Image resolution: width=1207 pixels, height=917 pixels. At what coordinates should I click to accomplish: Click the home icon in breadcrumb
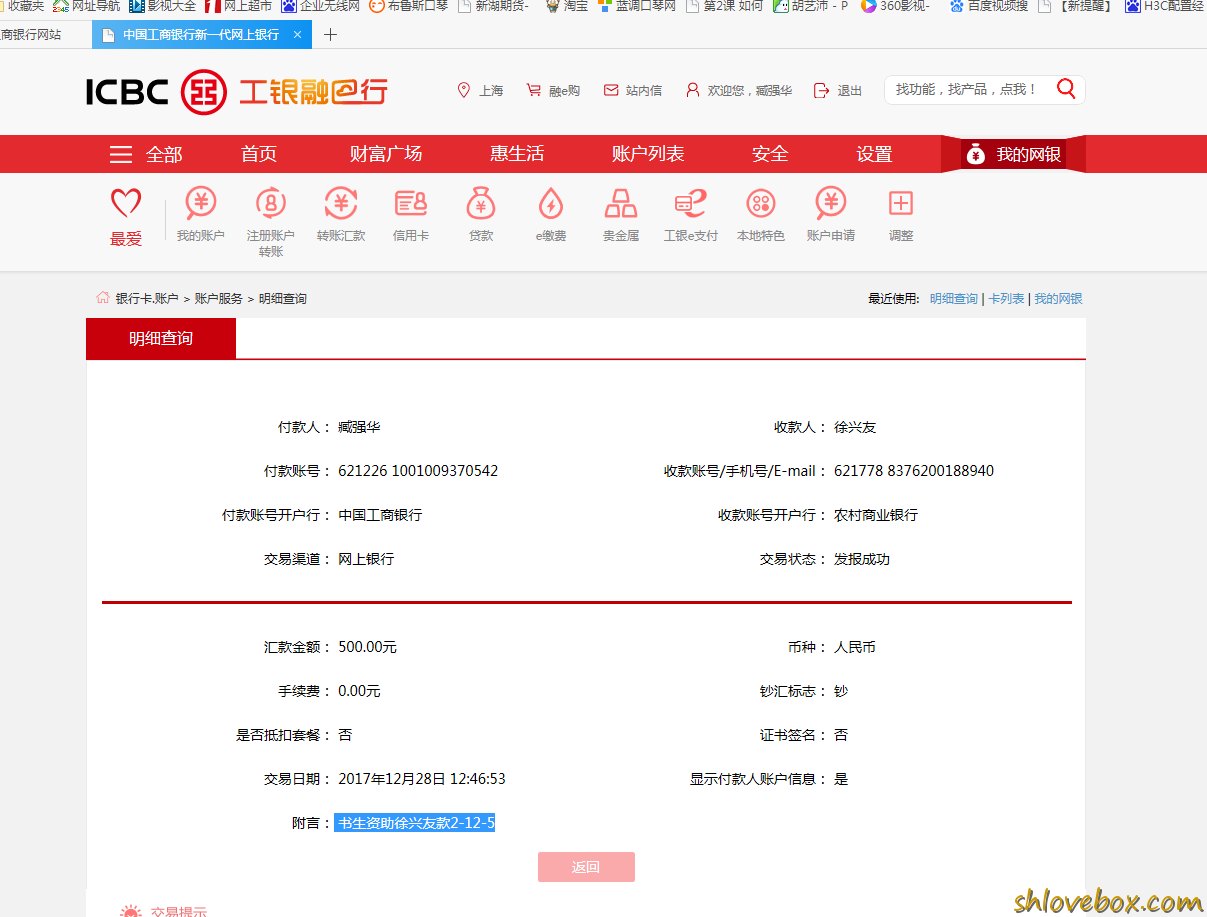click(102, 298)
